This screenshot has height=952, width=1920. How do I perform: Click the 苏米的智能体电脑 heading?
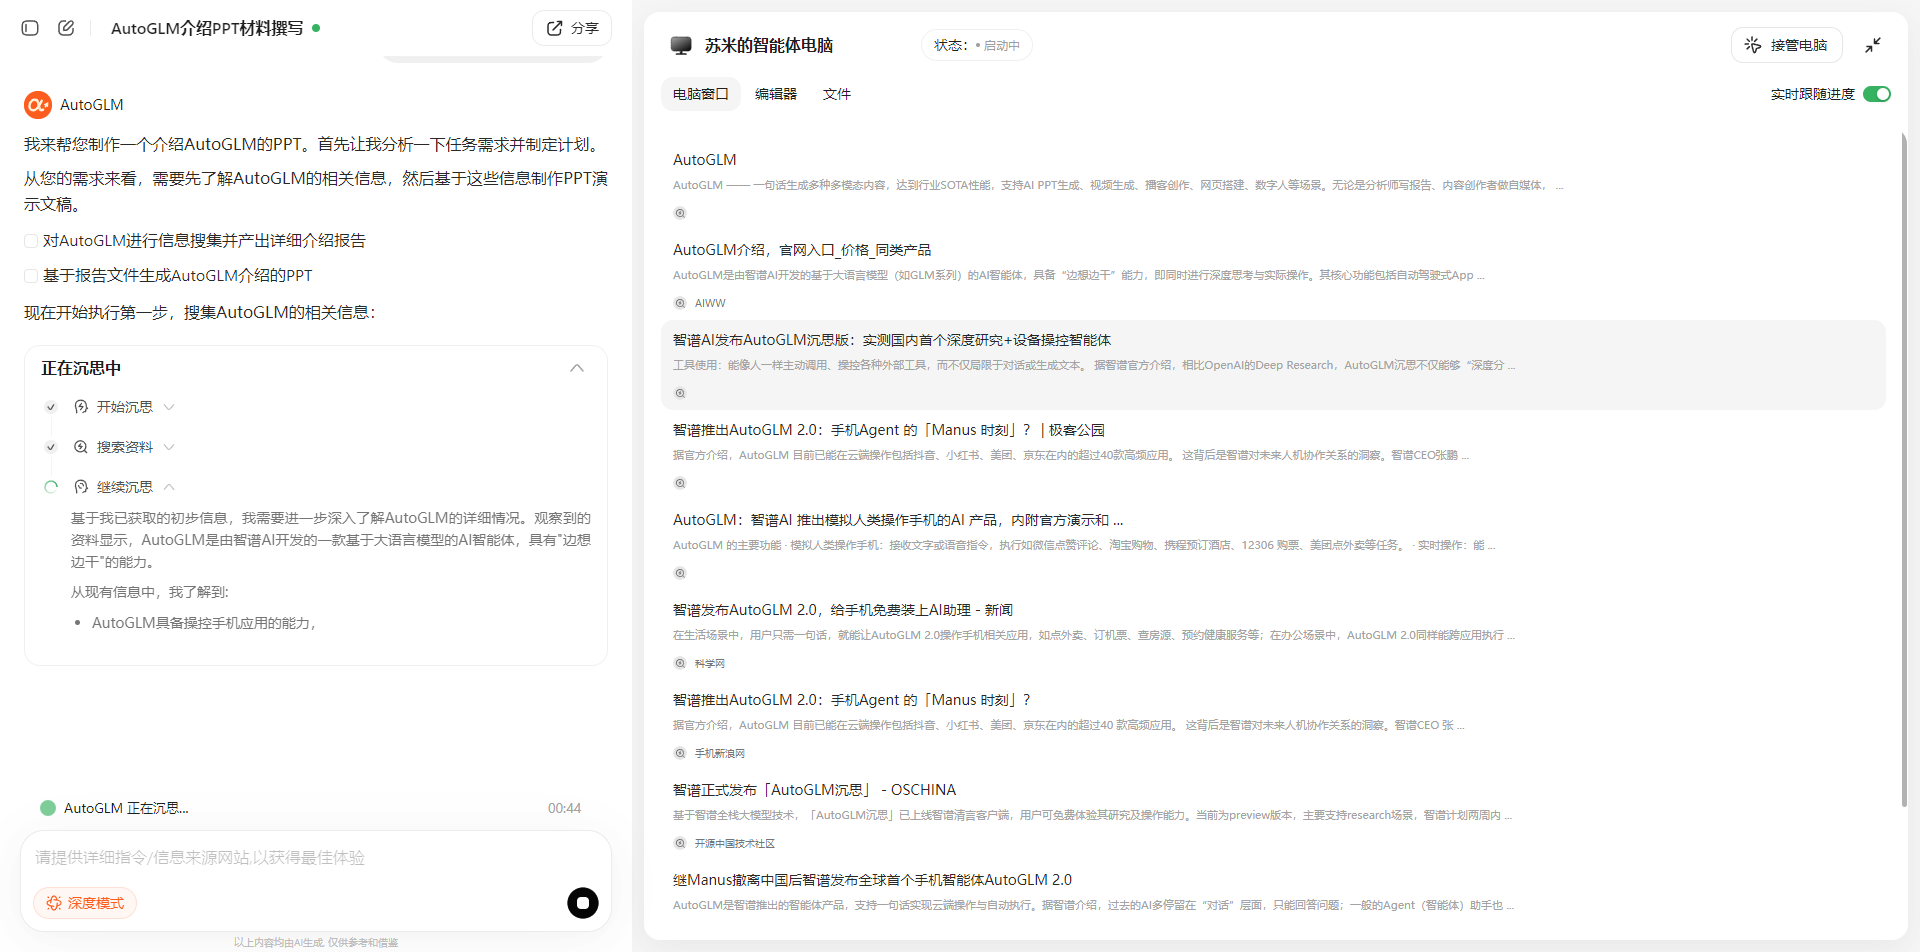tap(769, 46)
